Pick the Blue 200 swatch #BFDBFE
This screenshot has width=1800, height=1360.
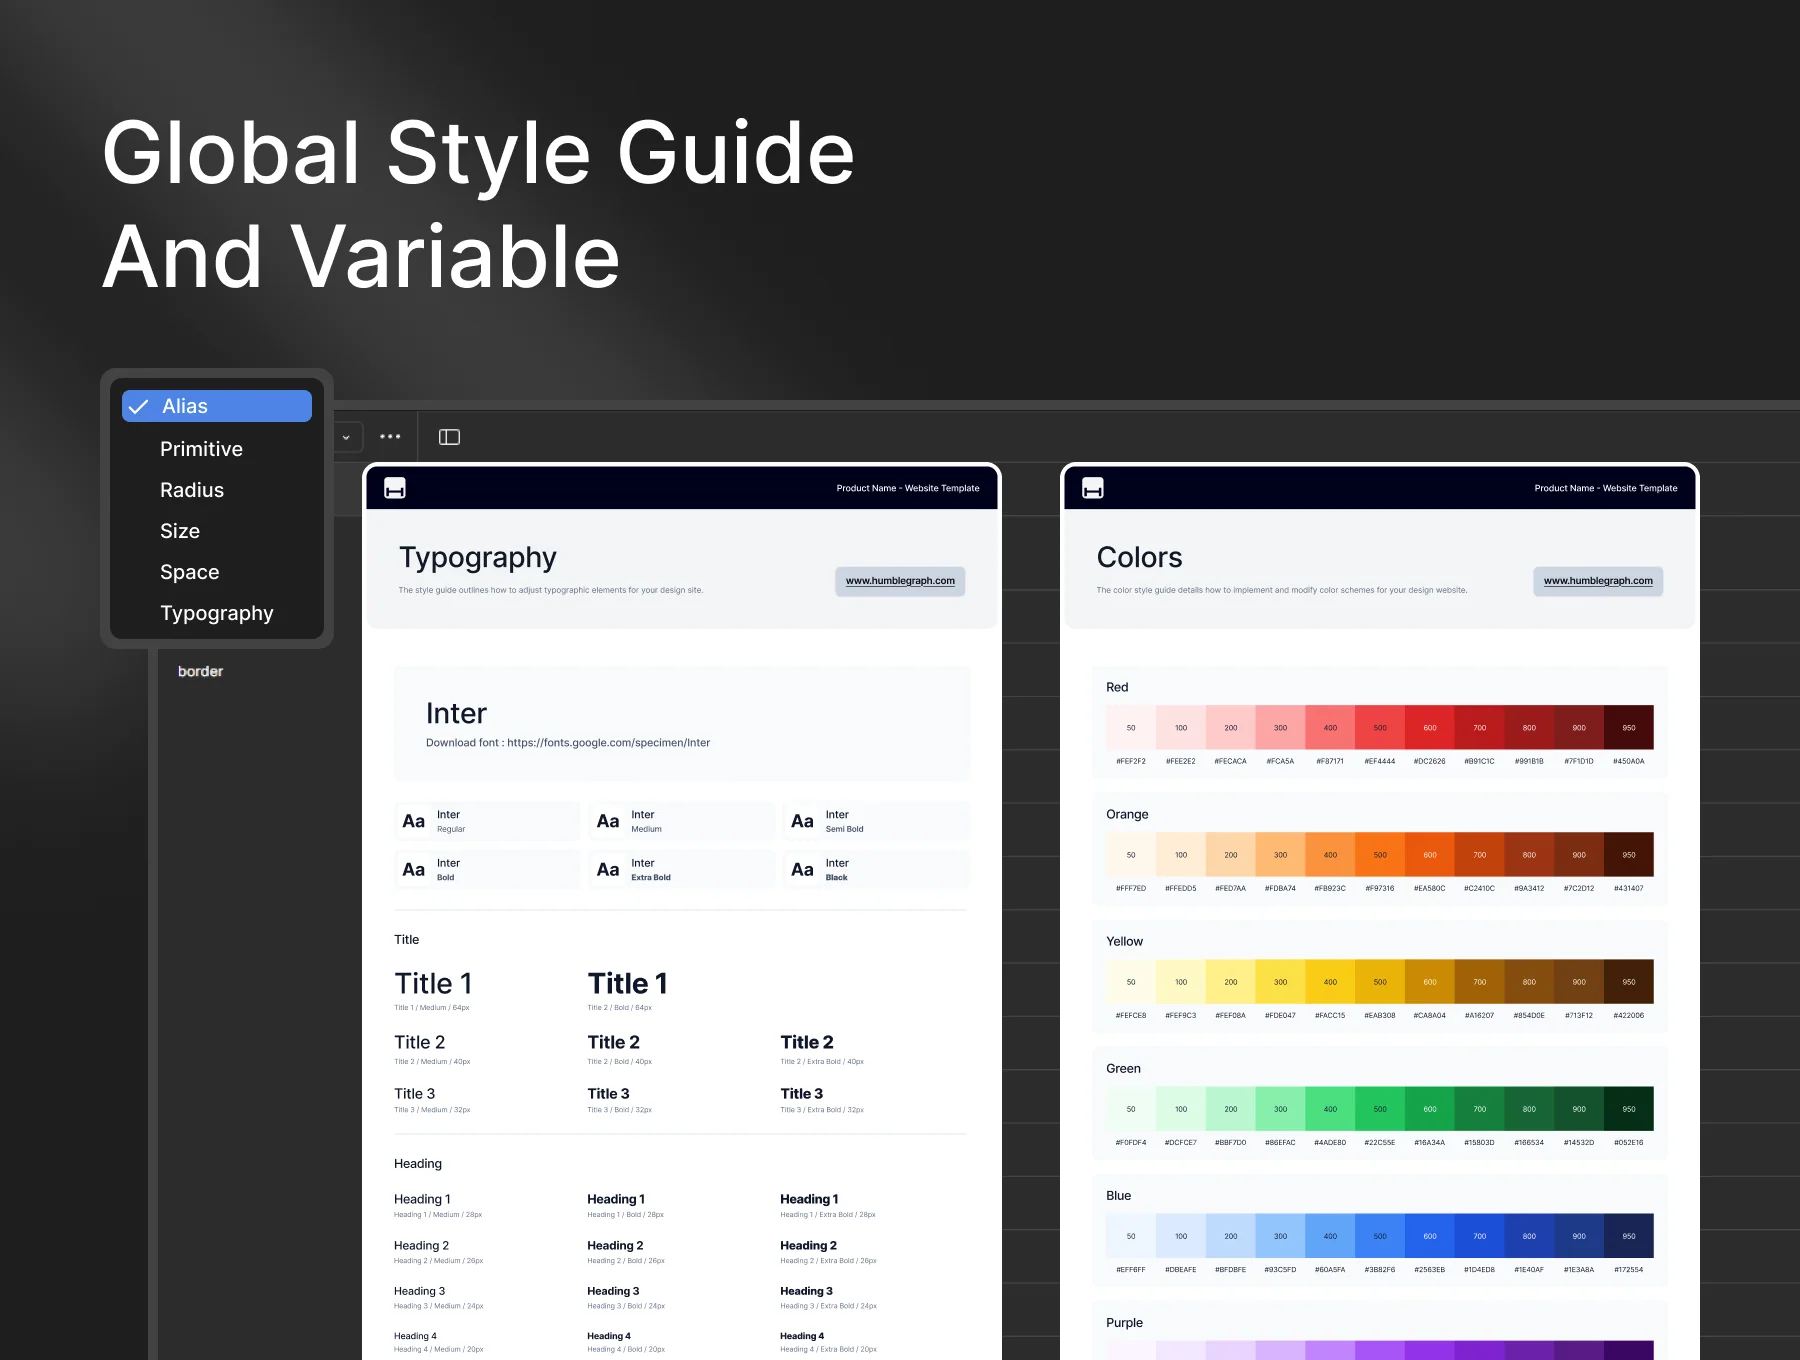(x=1231, y=1236)
